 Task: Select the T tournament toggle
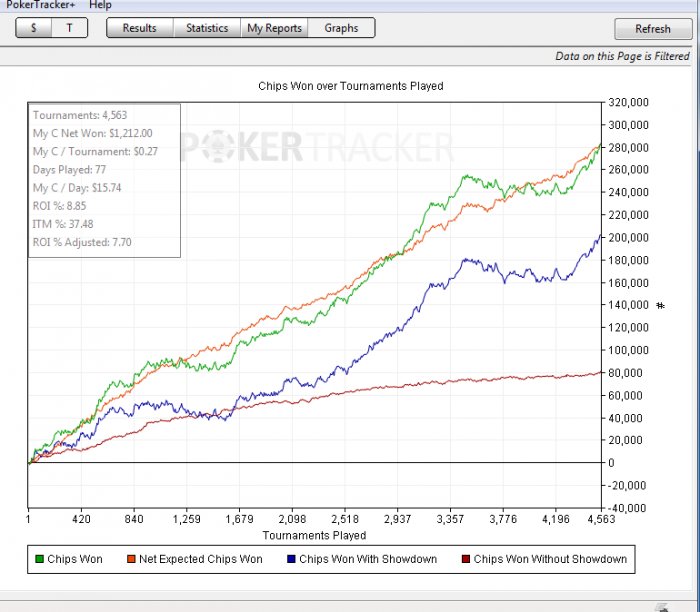point(70,28)
